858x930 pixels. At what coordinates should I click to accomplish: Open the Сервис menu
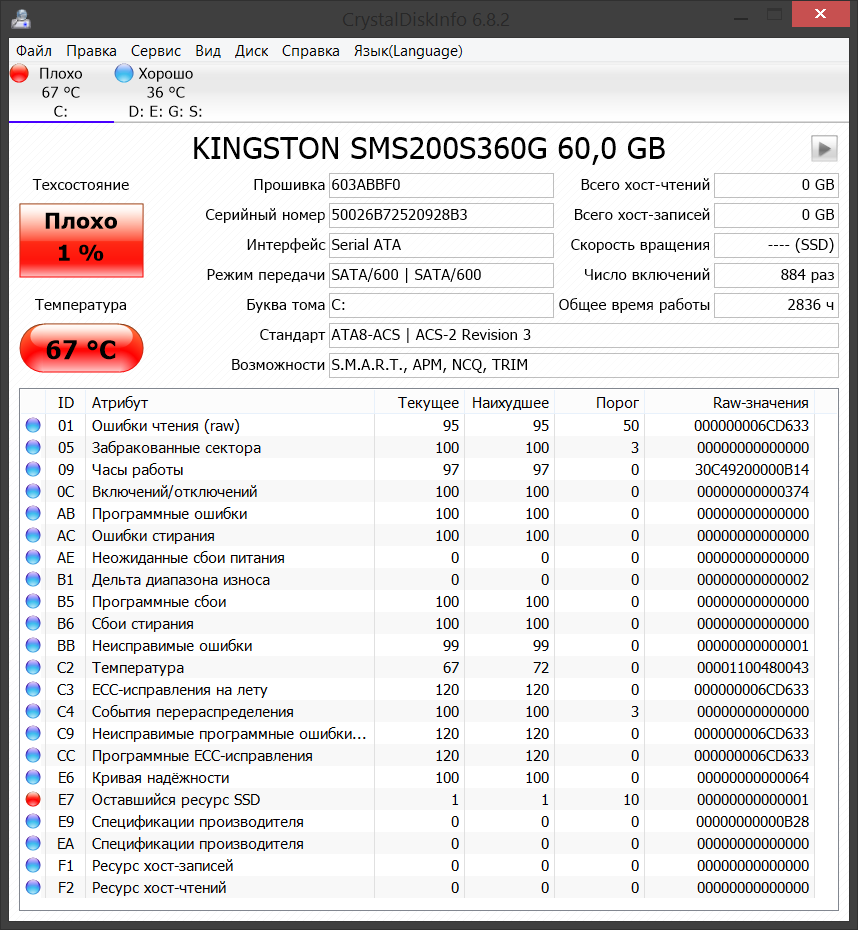156,51
